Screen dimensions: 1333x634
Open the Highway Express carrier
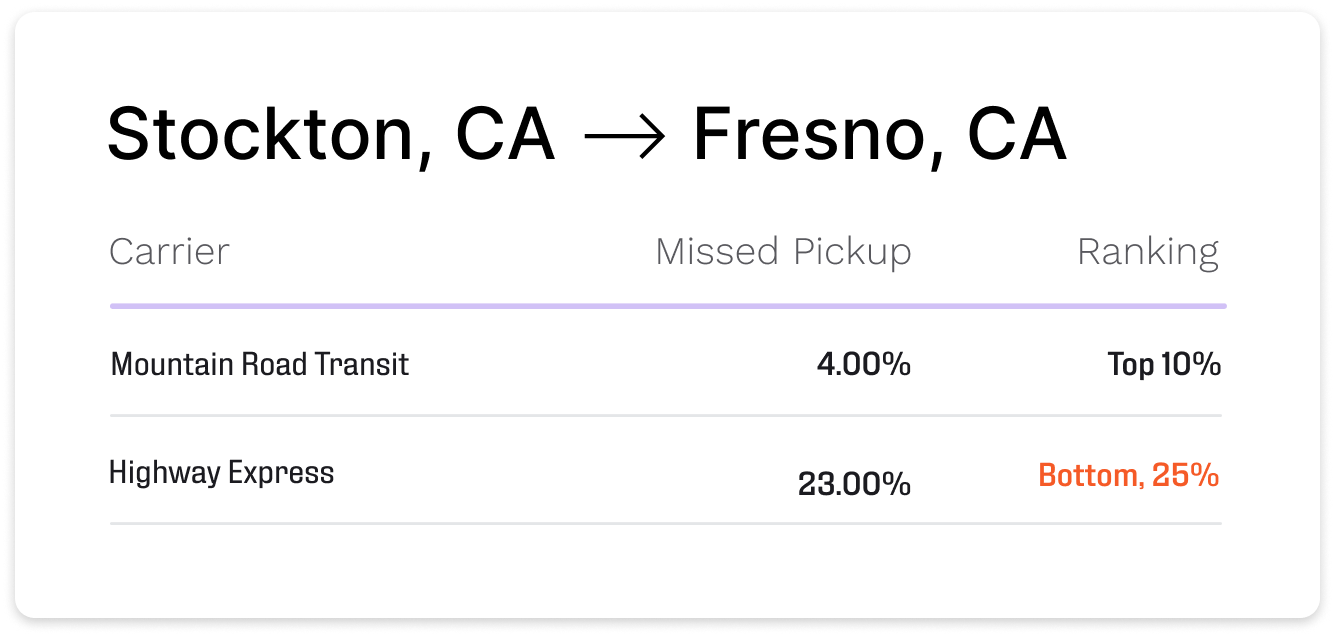(x=221, y=472)
